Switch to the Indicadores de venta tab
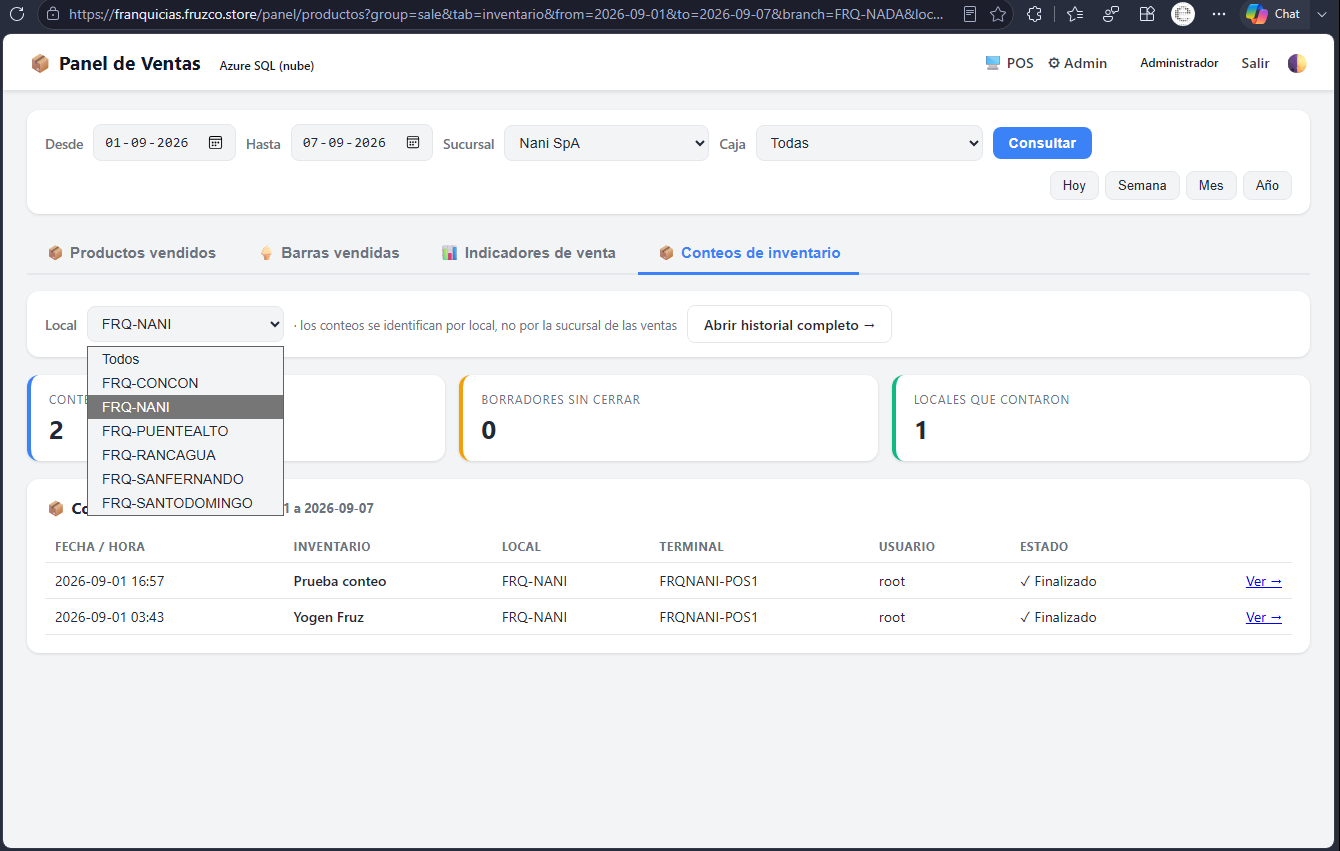1340x851 pixels. click(529, 253)
